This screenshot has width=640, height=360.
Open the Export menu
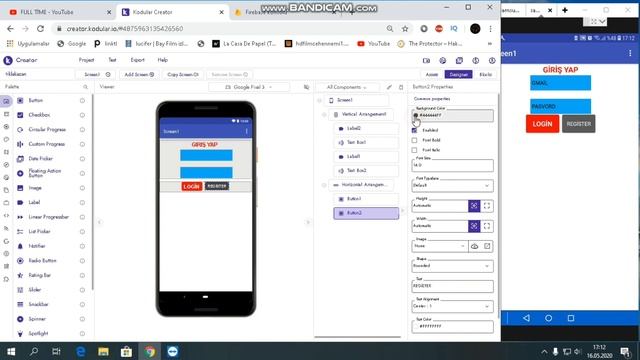(x=138, y=60)
